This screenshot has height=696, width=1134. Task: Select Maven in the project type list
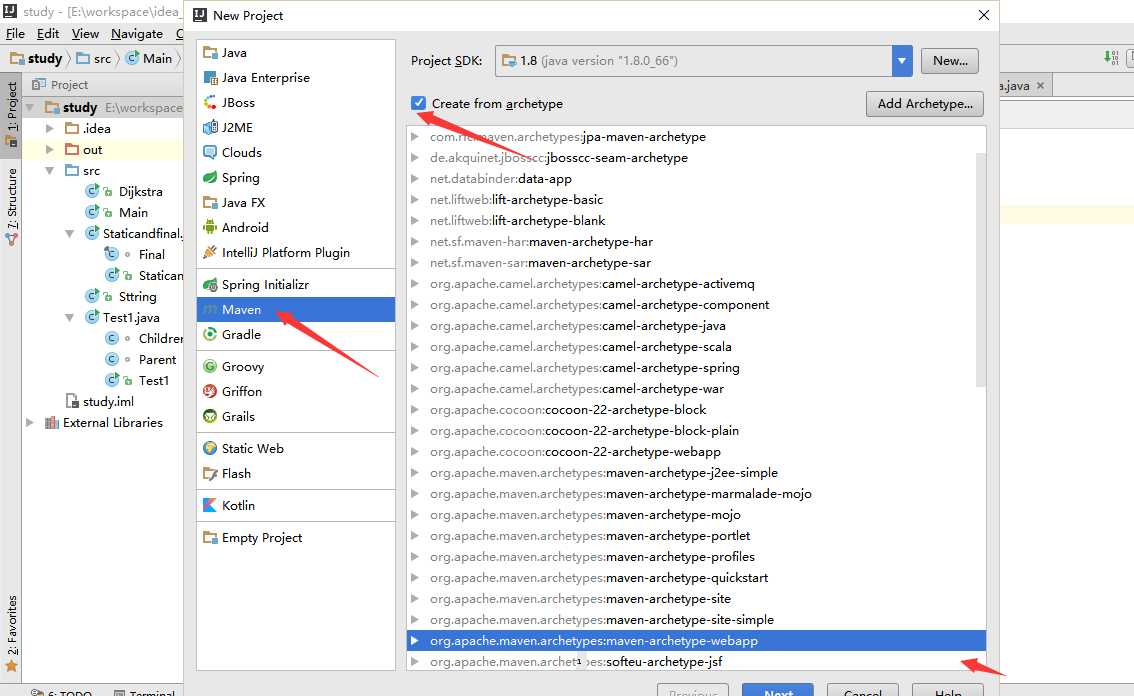(296, 310)
